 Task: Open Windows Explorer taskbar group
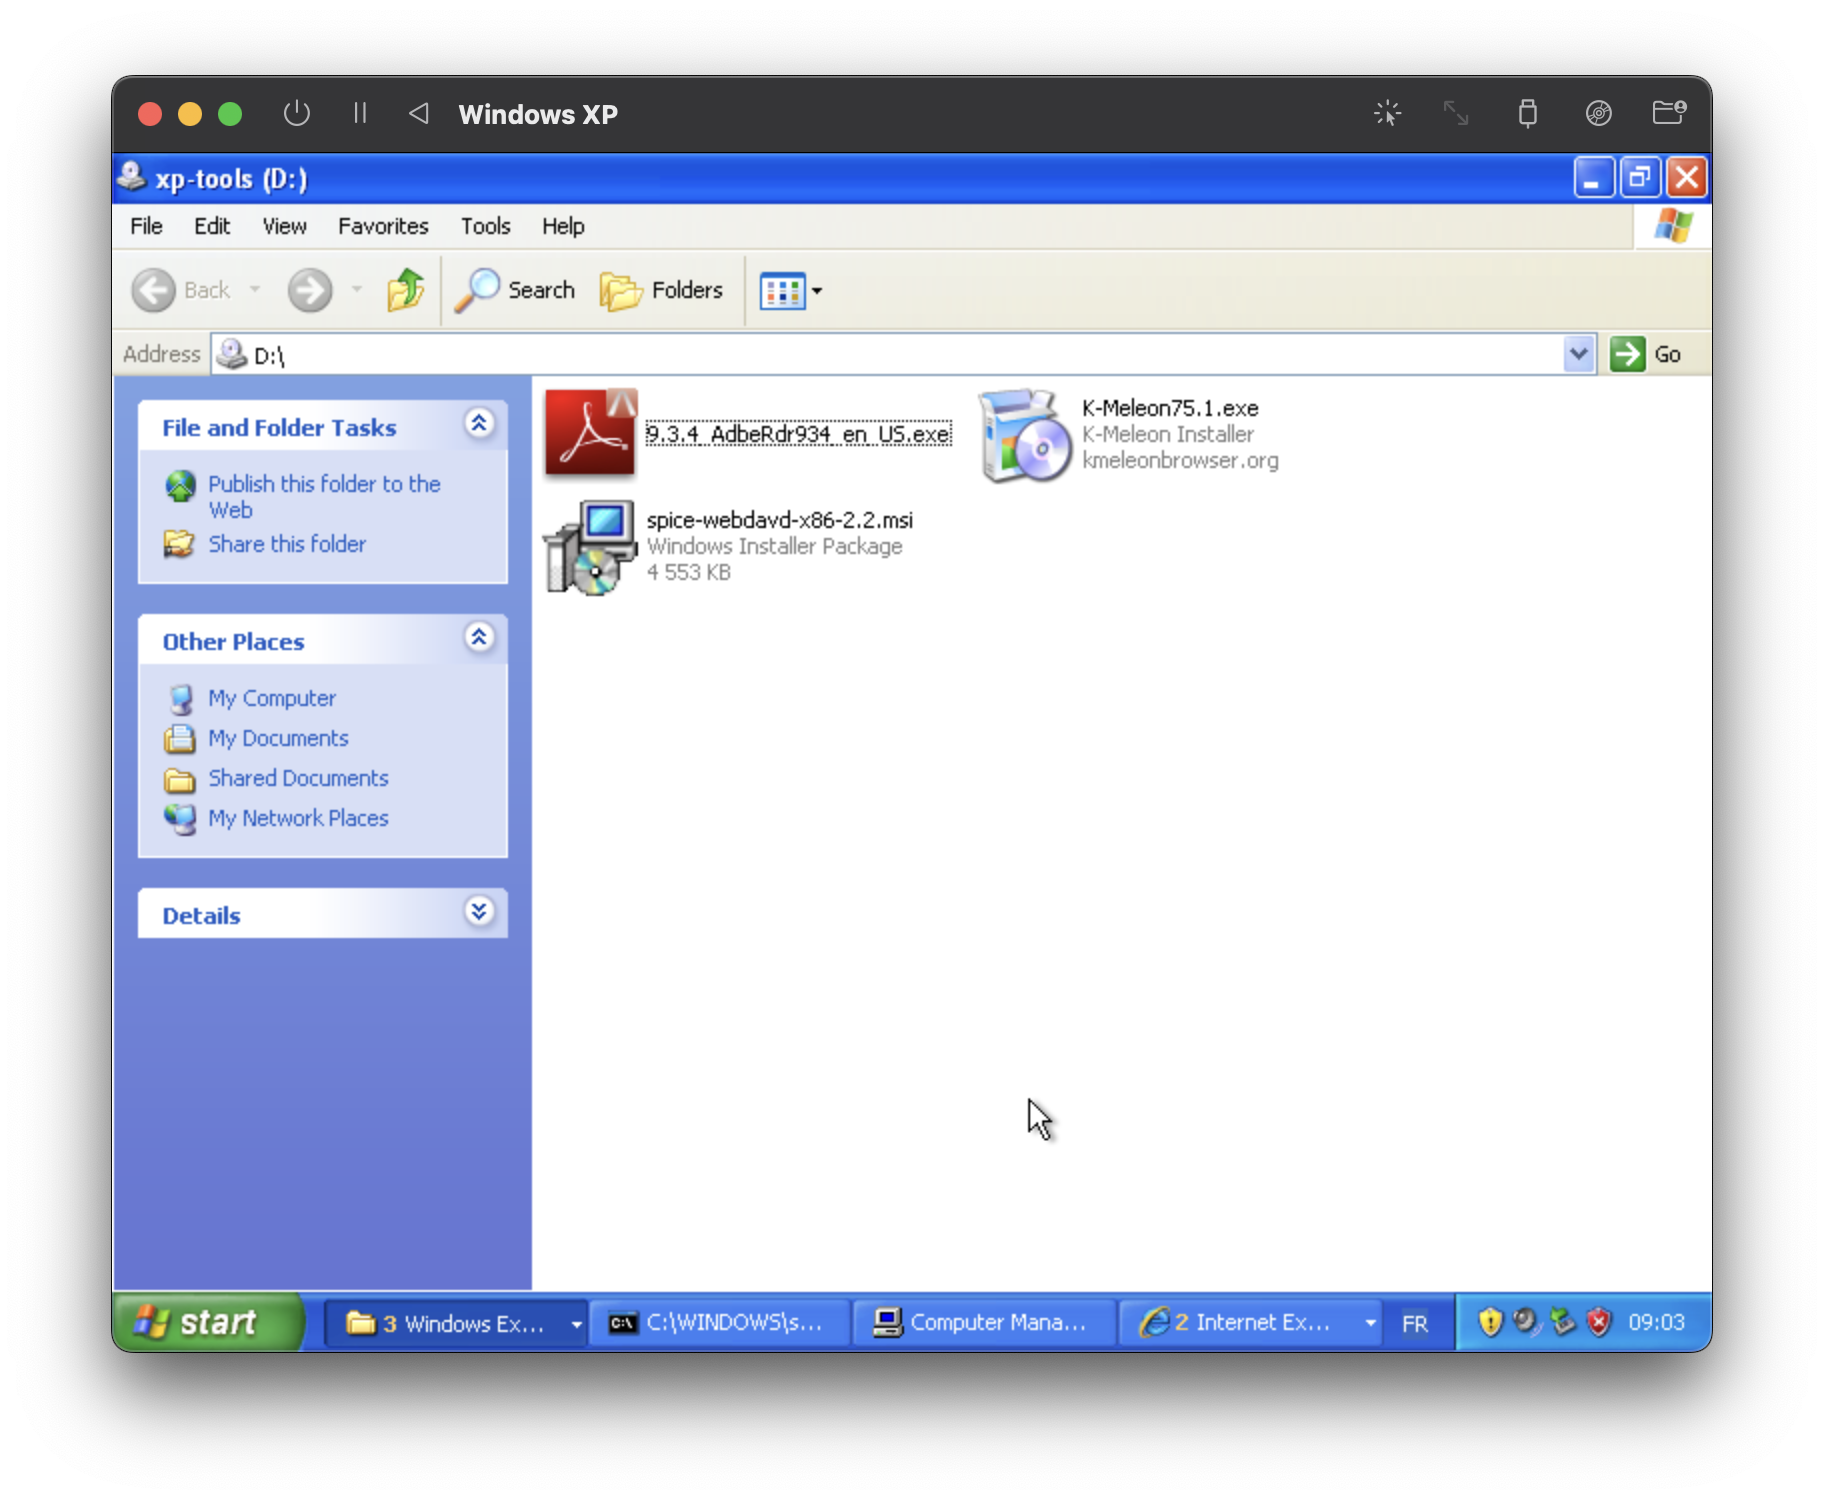(446, 1323)
